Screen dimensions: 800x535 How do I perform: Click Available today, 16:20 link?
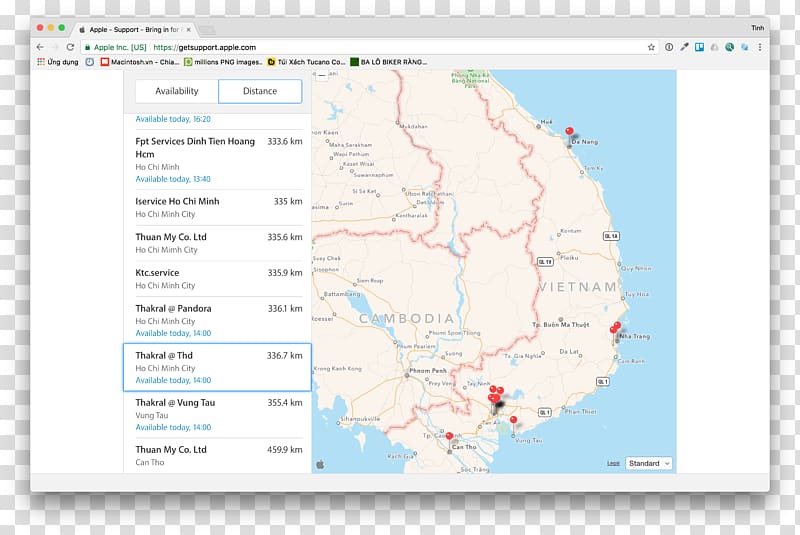point(173,119)
